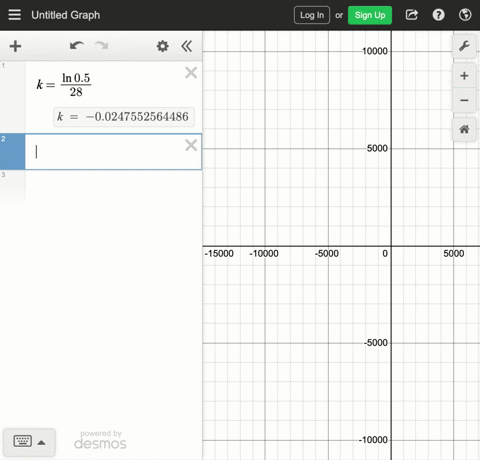Open expression list settings gear
The image size is (480, 460).
pyautogui.click(x=163, y=46)
